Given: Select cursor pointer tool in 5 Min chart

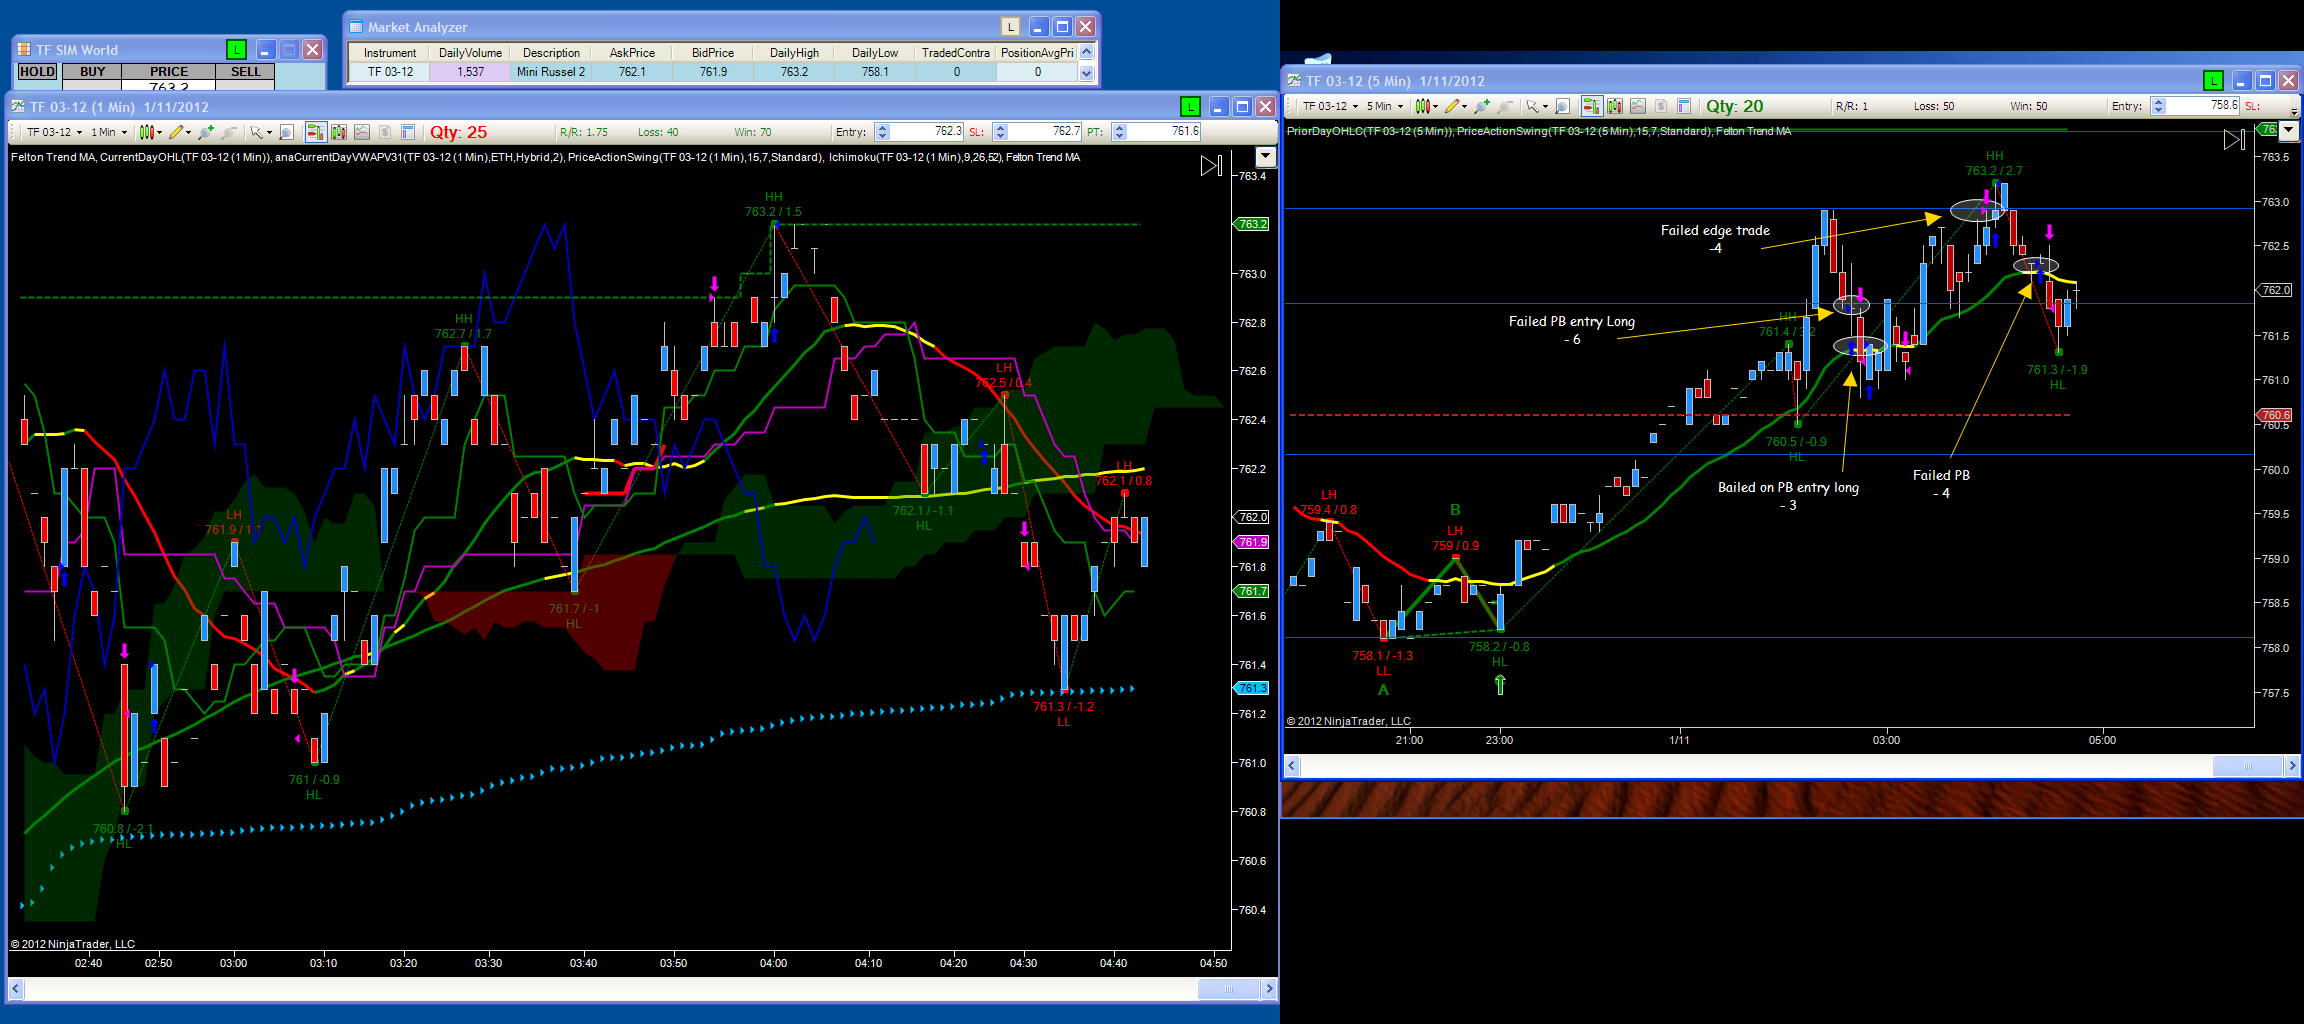Looking at the screenshot, I should click(1532, 106).
